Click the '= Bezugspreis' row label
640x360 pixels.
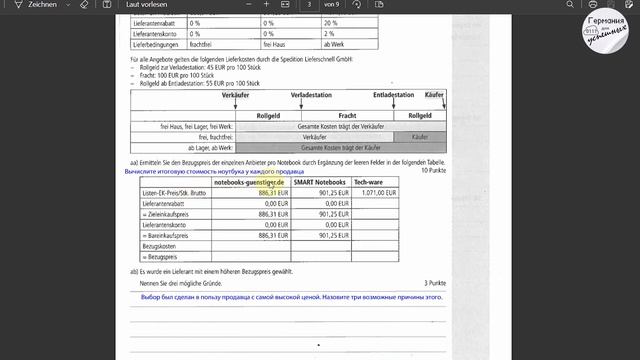[160, 257]
